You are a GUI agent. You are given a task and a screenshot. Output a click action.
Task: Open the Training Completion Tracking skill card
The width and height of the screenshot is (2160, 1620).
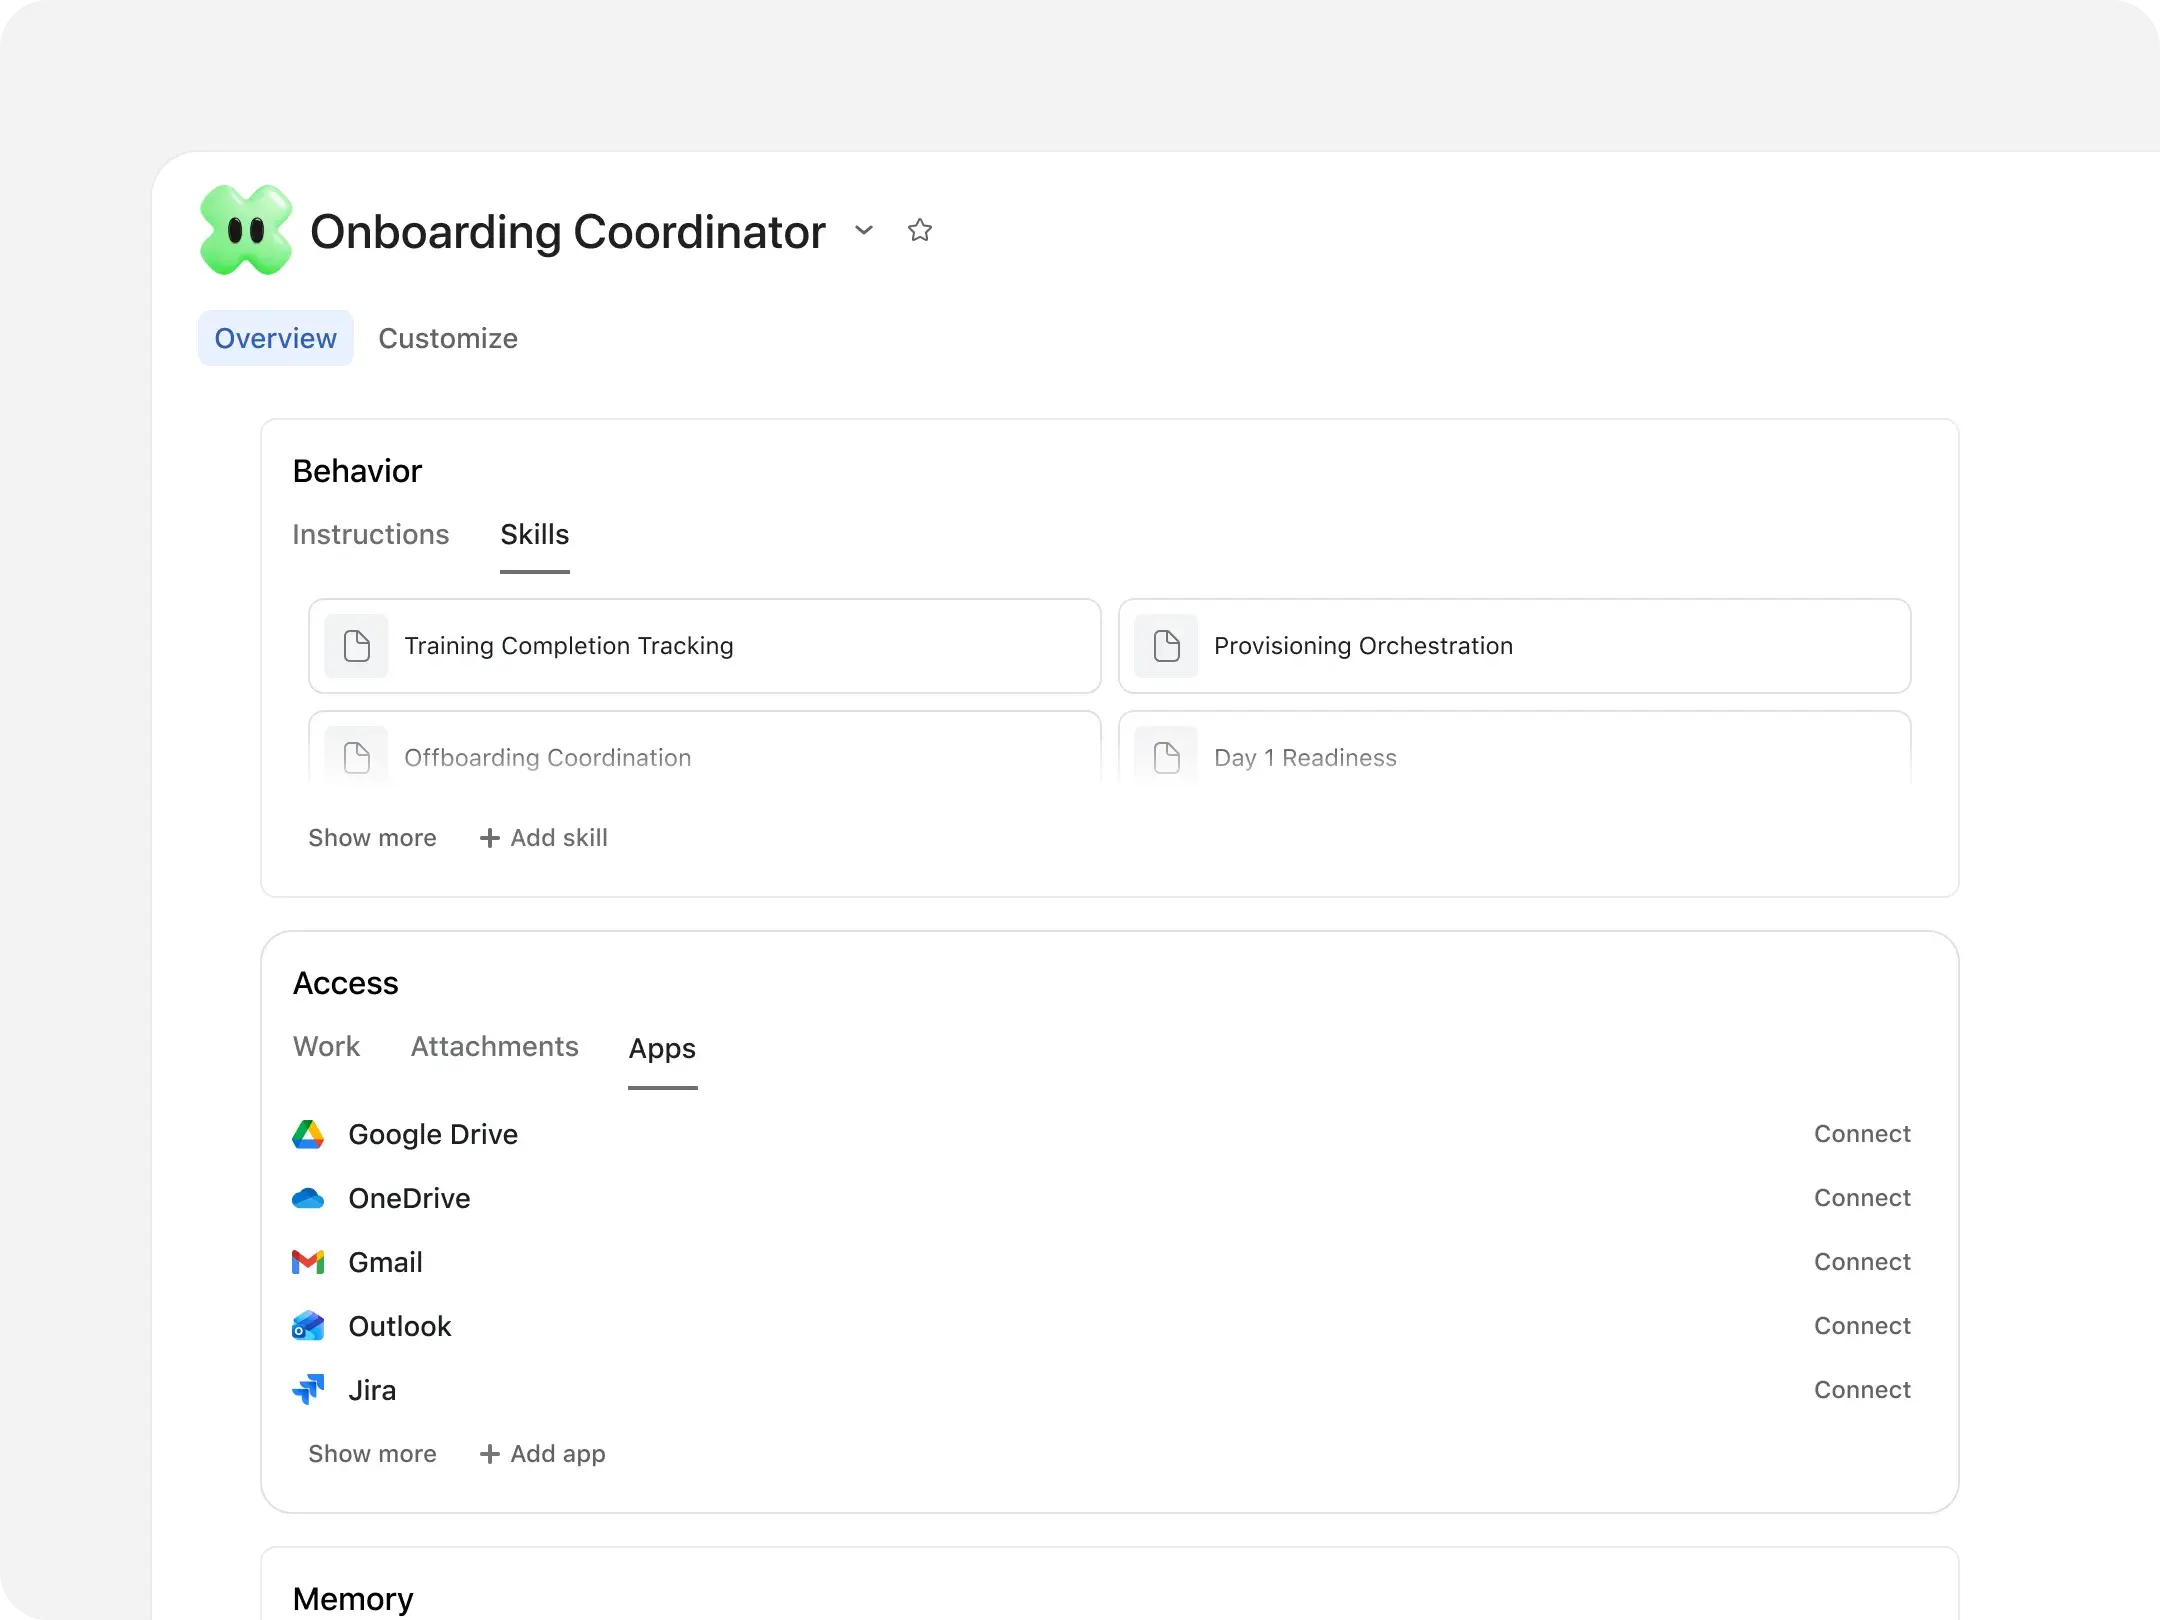point(705,646)
